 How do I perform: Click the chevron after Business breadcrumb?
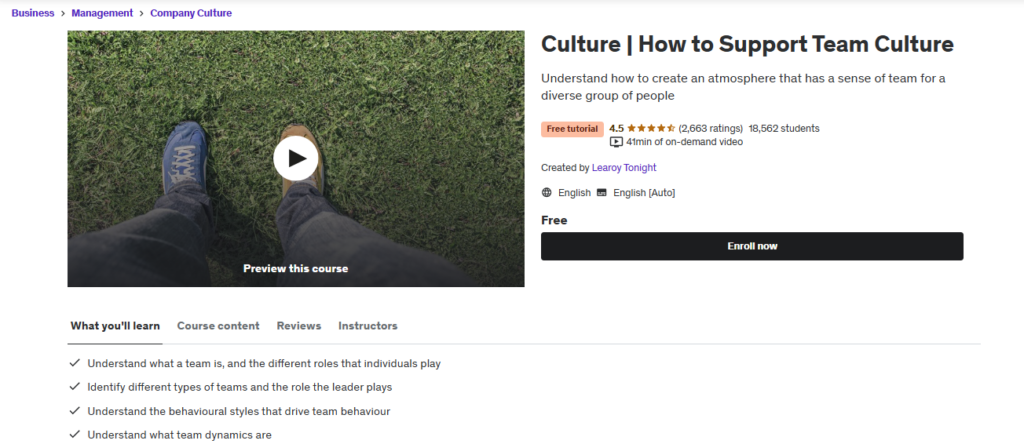coord(63,13)
